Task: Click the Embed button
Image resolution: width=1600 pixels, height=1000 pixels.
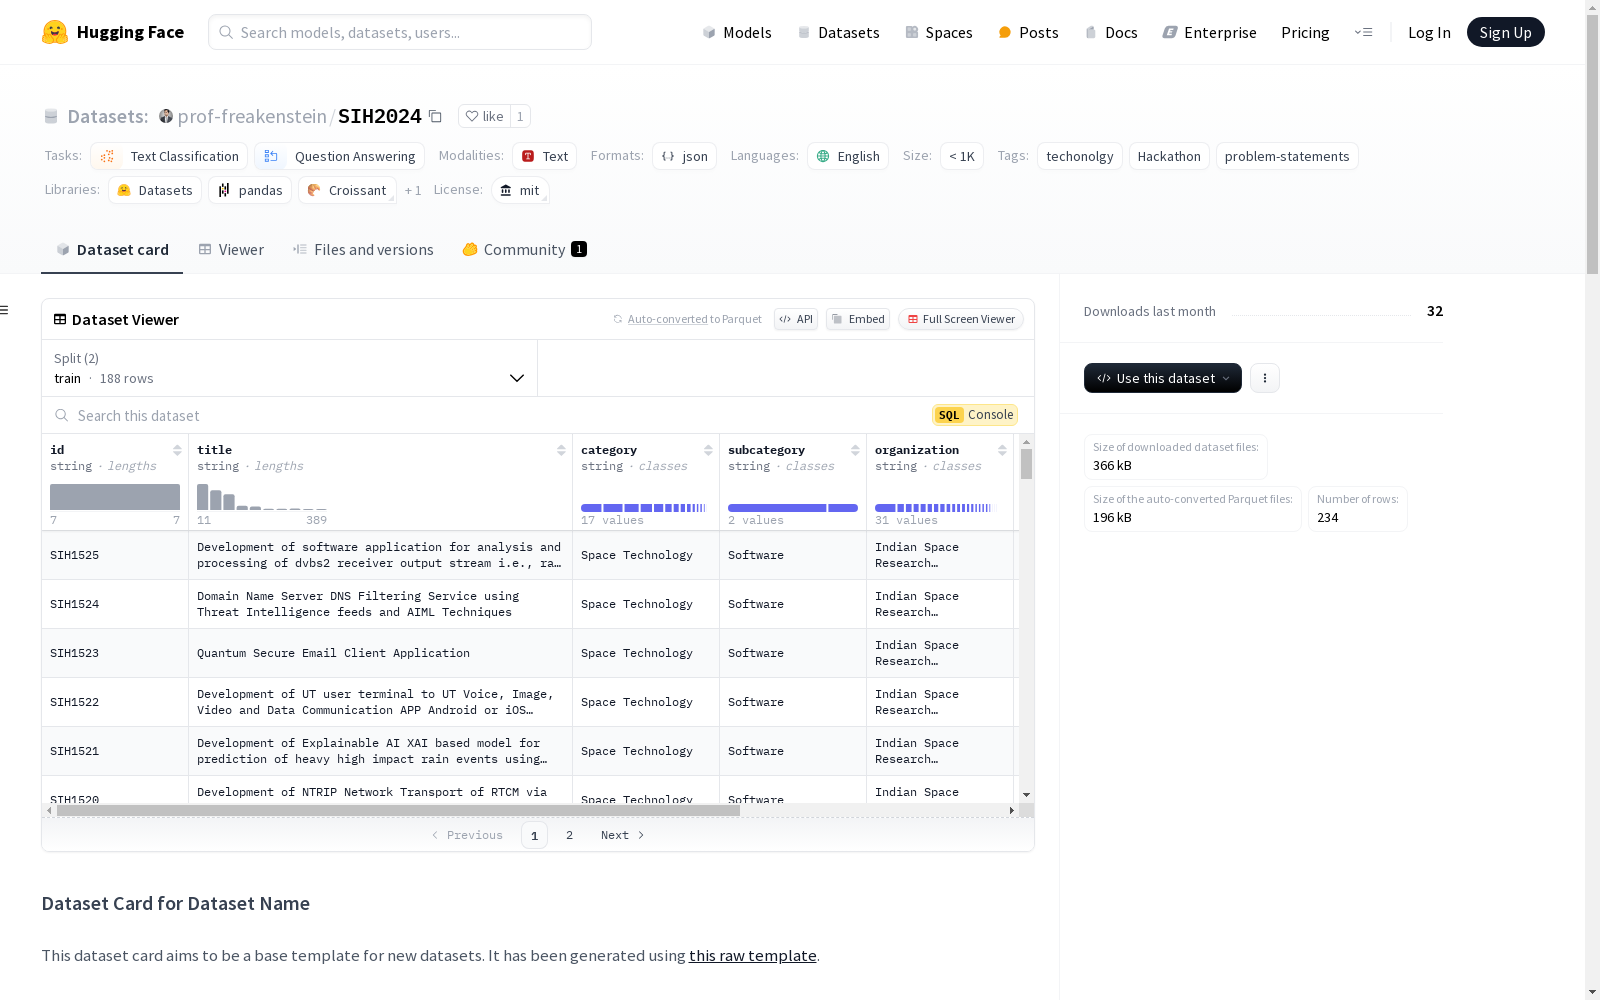Action: [858, 319]
